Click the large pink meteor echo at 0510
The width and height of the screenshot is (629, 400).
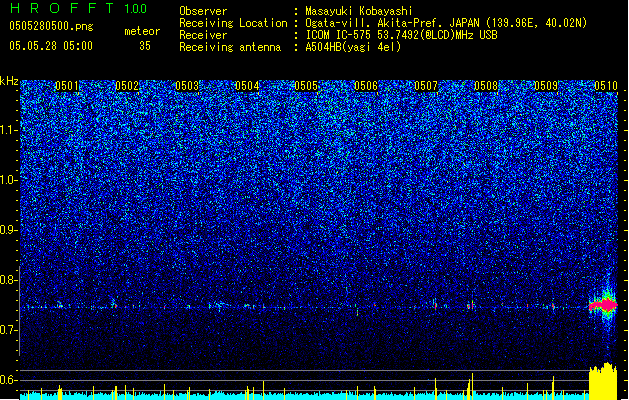(x=603, y=306)
